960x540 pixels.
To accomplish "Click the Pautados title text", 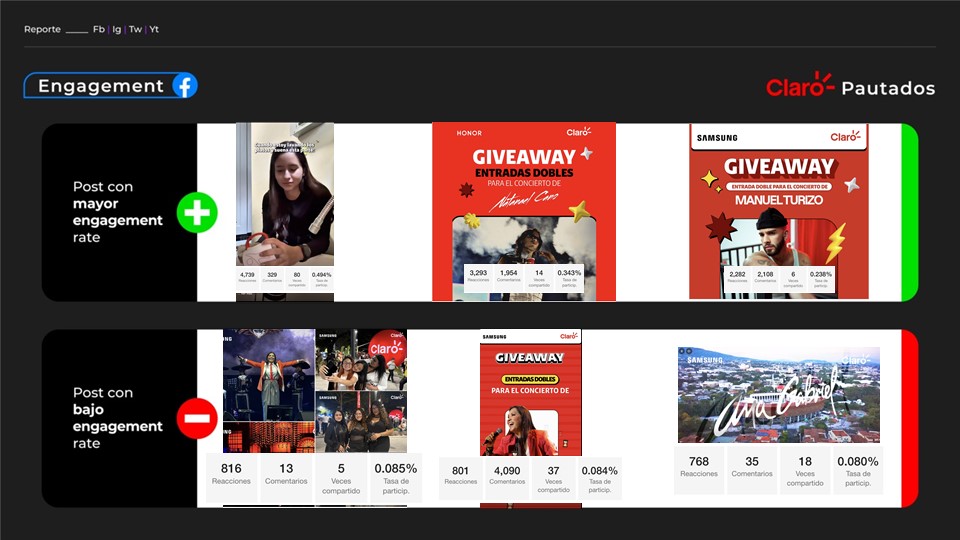I will pyautogui.click(x=888, y=88).
